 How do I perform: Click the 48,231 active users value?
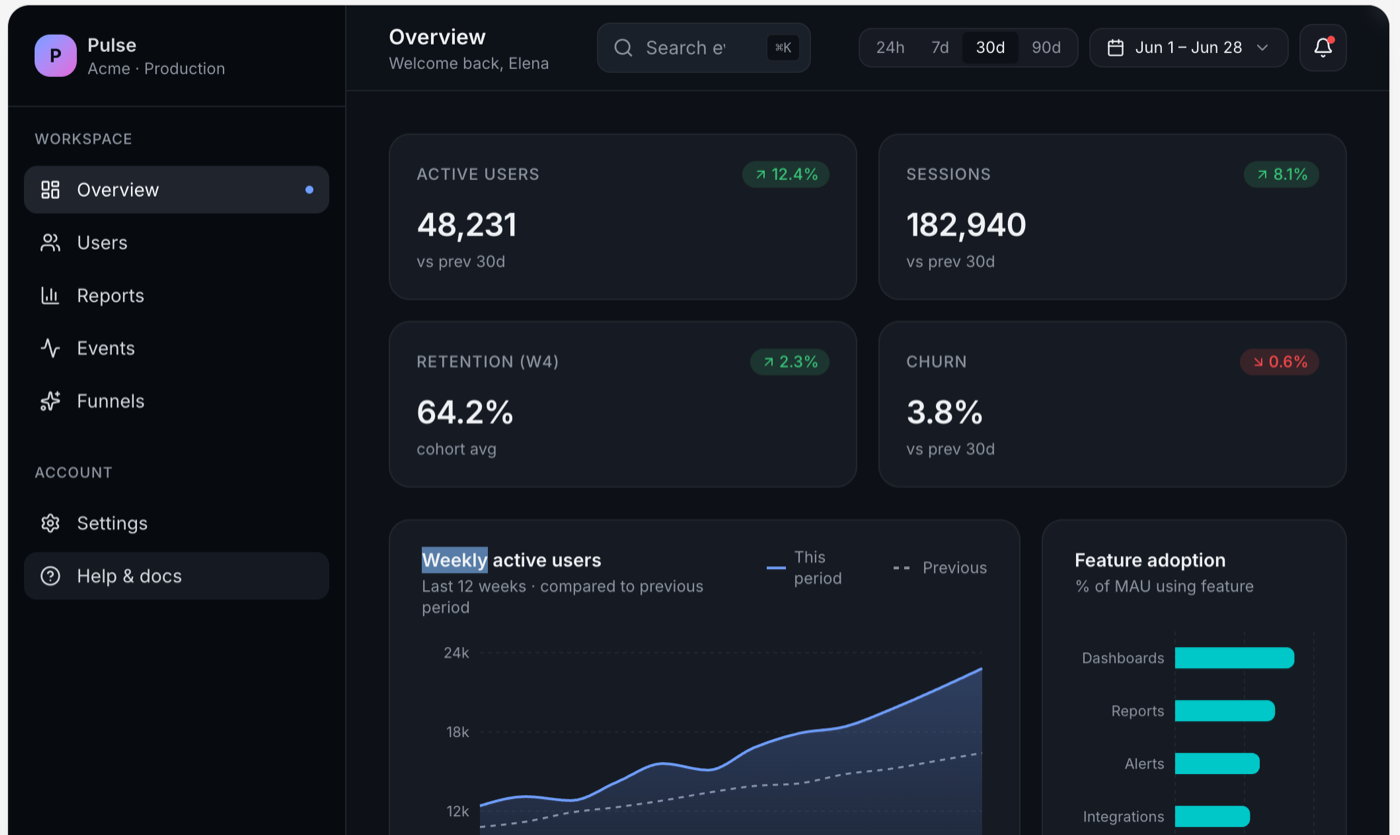click(x=467, y=225)
